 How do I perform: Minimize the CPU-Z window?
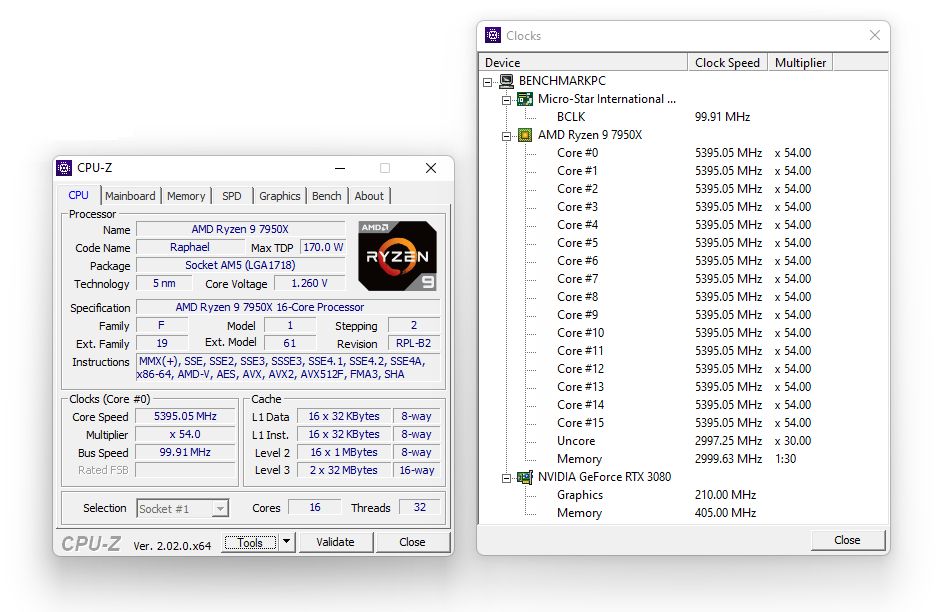tap(340, 168)
